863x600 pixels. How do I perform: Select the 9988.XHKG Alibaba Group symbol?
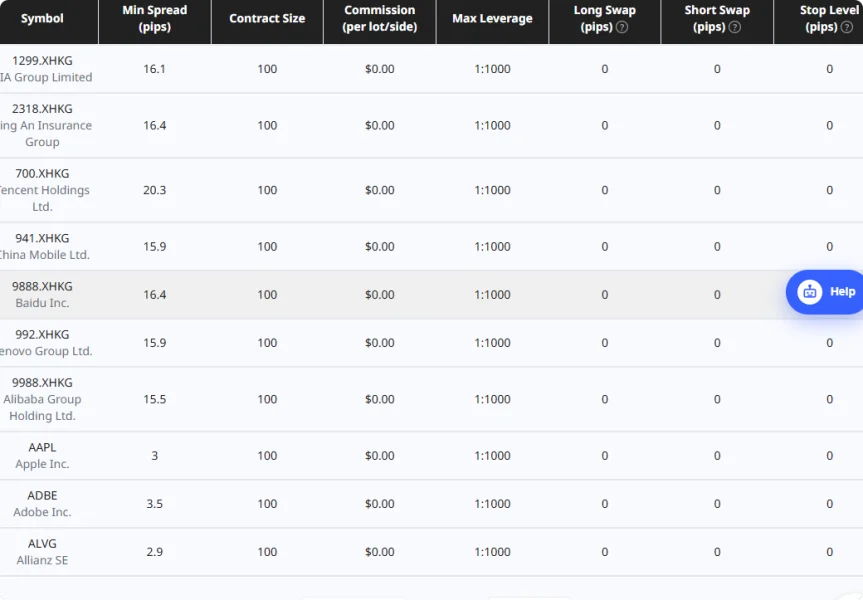click(42, 399)
